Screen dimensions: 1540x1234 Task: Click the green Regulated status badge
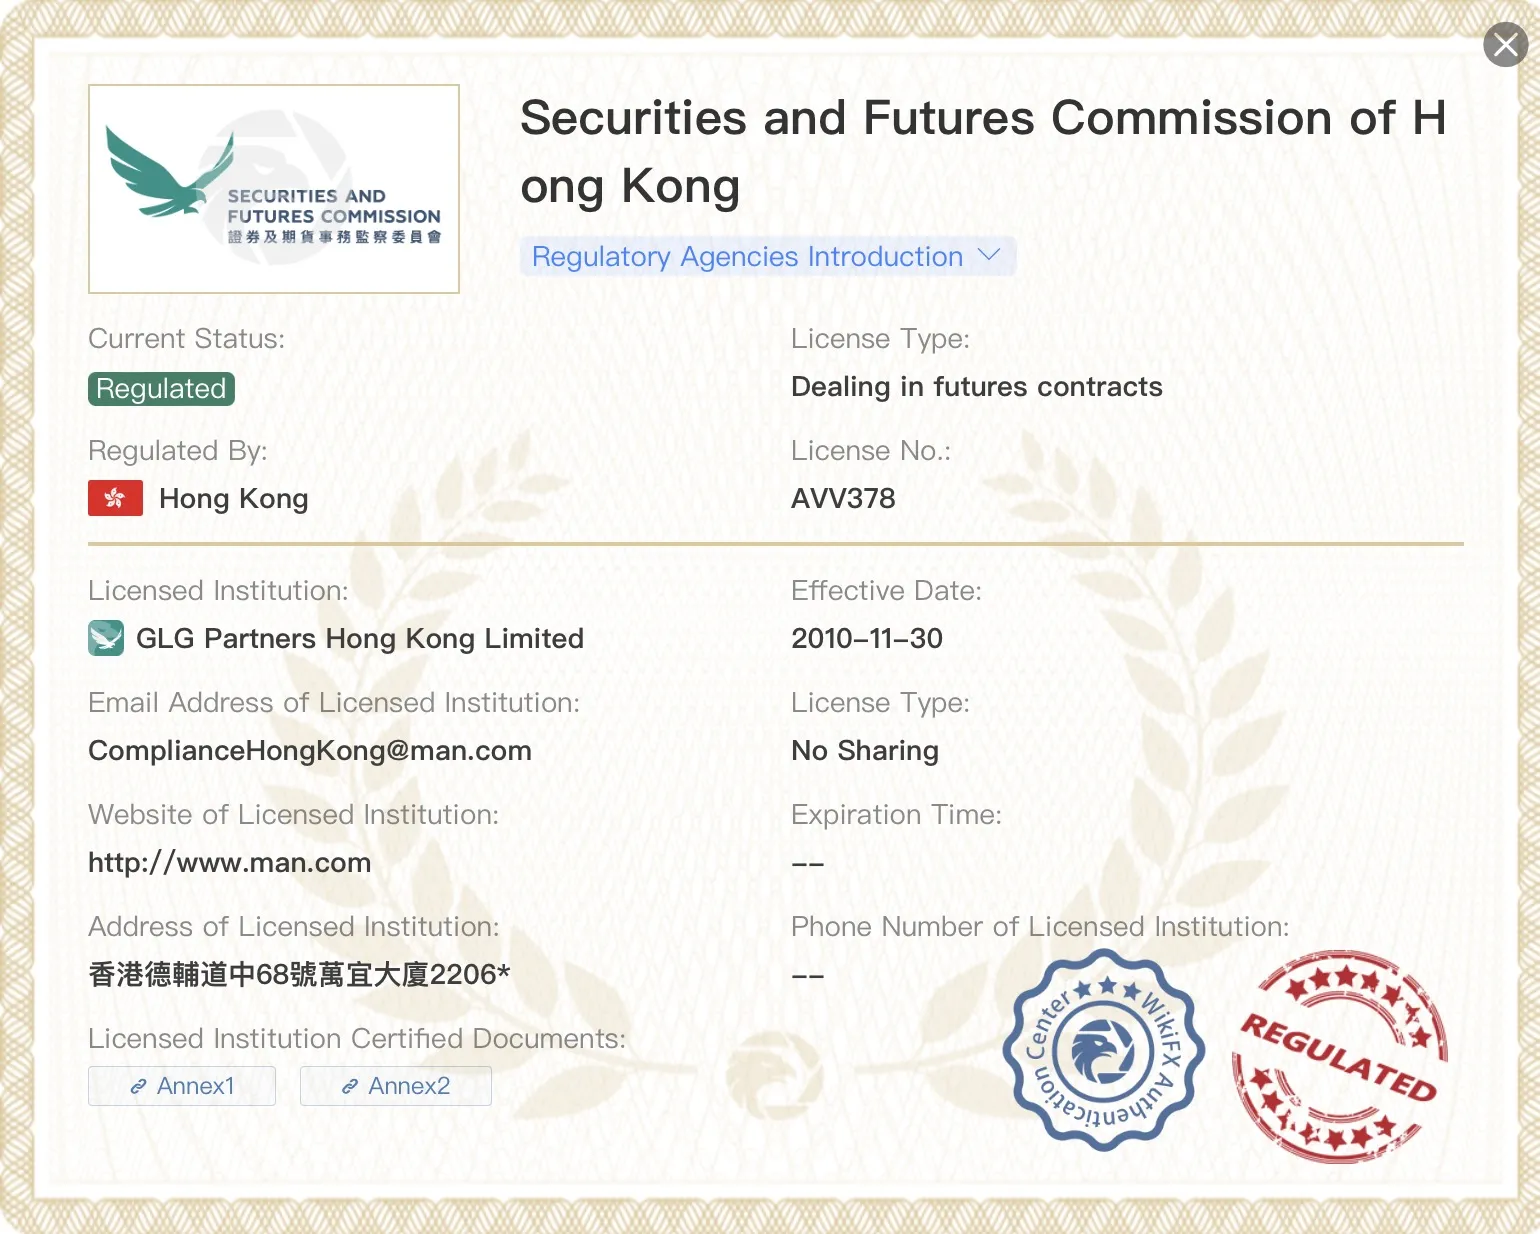click(161, 389)
